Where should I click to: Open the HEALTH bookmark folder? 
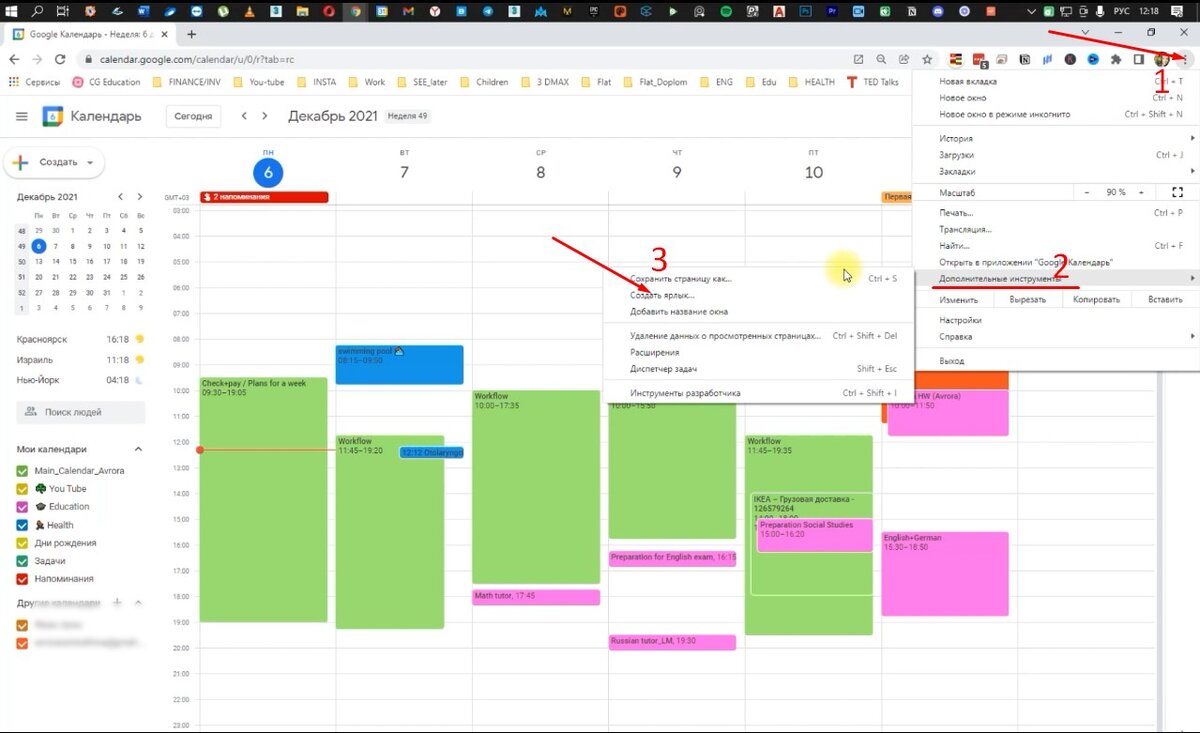tap(811, 82)
